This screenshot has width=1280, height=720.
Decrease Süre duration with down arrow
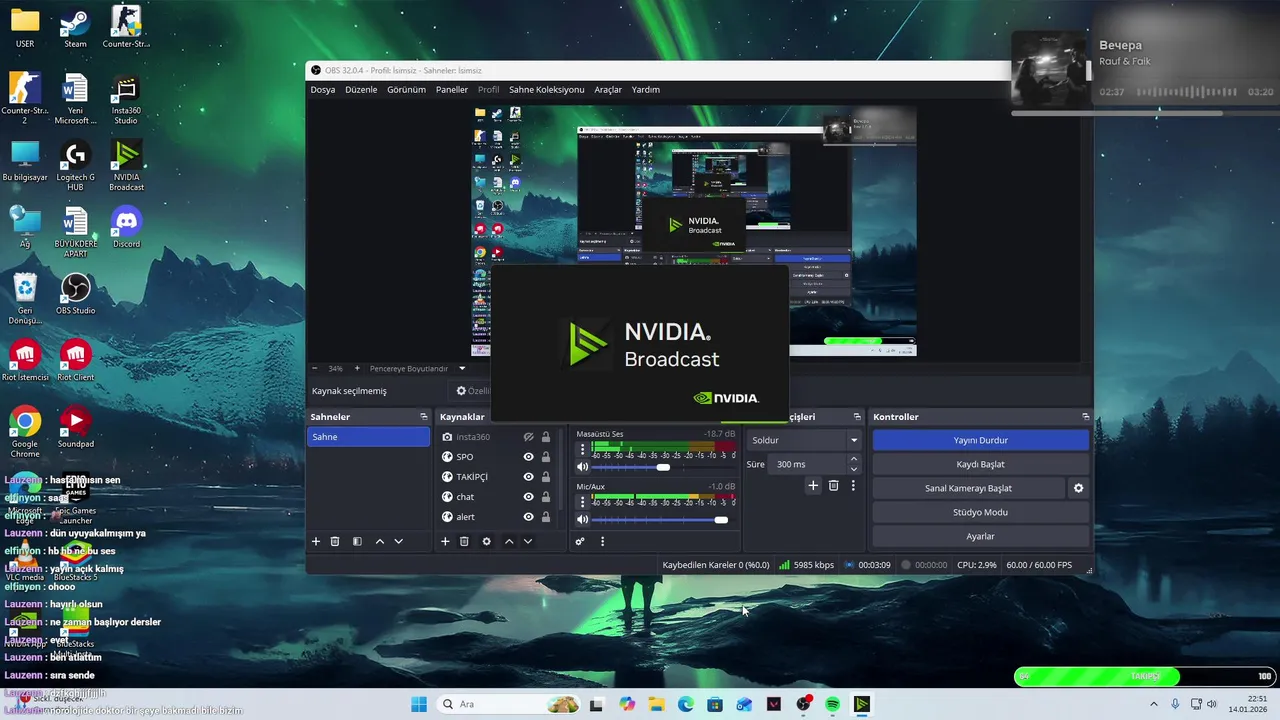coord(853,469)
